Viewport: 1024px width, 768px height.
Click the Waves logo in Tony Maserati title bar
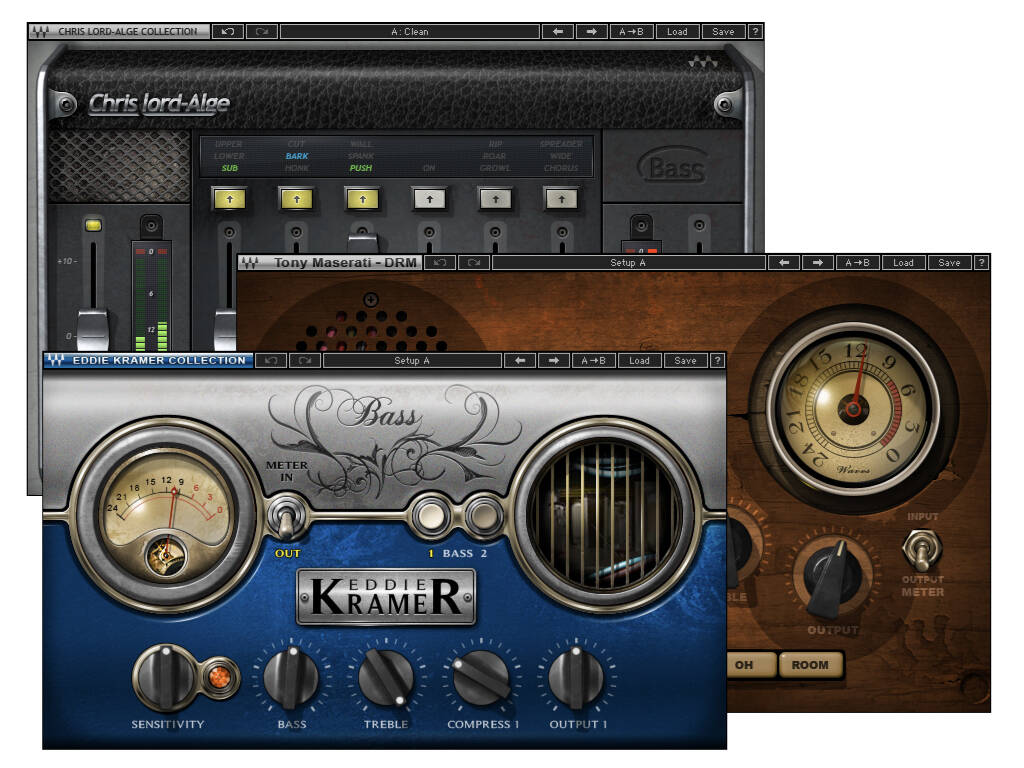click(250, 263)
